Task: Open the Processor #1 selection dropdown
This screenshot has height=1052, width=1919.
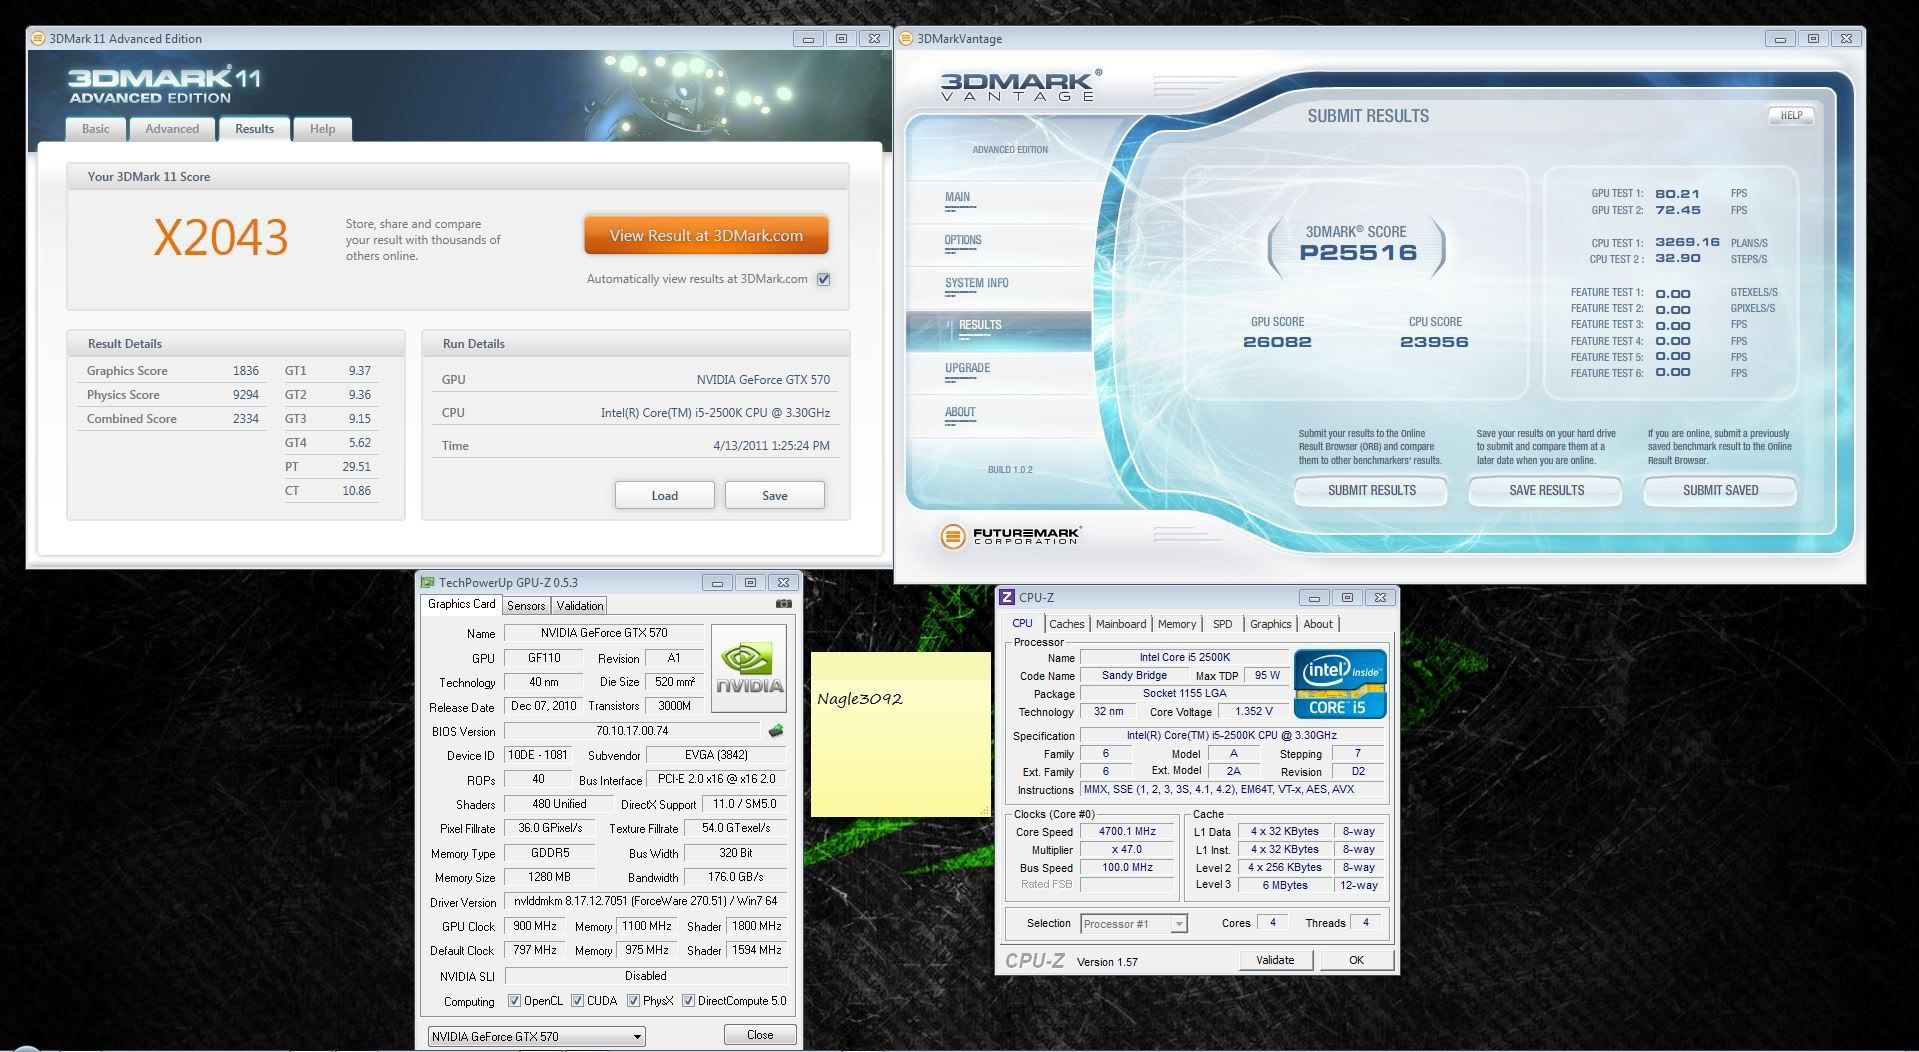Action: (1133, 923)
